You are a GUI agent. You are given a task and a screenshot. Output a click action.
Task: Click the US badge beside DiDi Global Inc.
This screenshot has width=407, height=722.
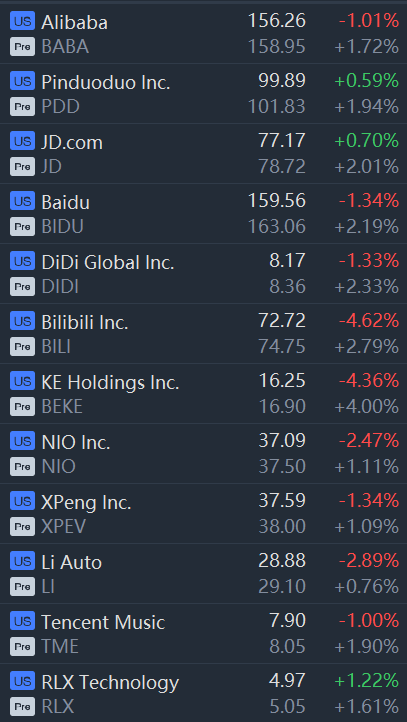point(22,261)
